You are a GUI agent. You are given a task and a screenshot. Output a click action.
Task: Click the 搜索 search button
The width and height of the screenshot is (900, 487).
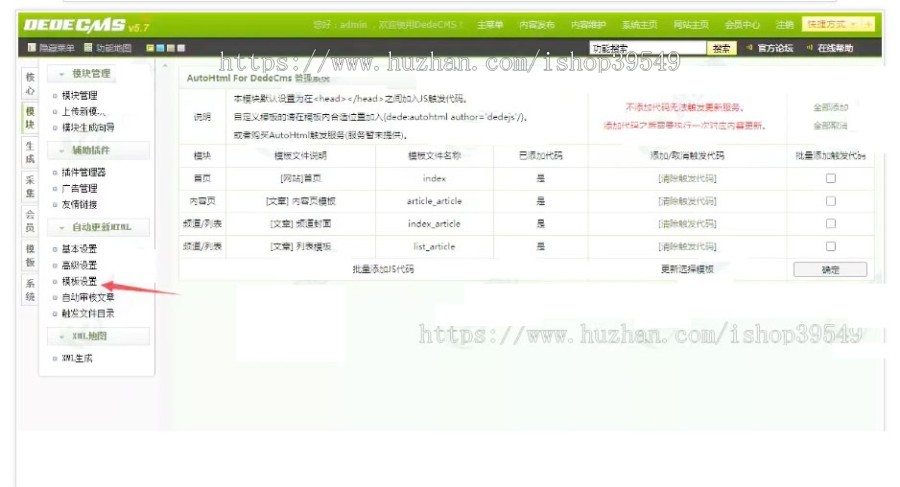(x=721, y=48)
